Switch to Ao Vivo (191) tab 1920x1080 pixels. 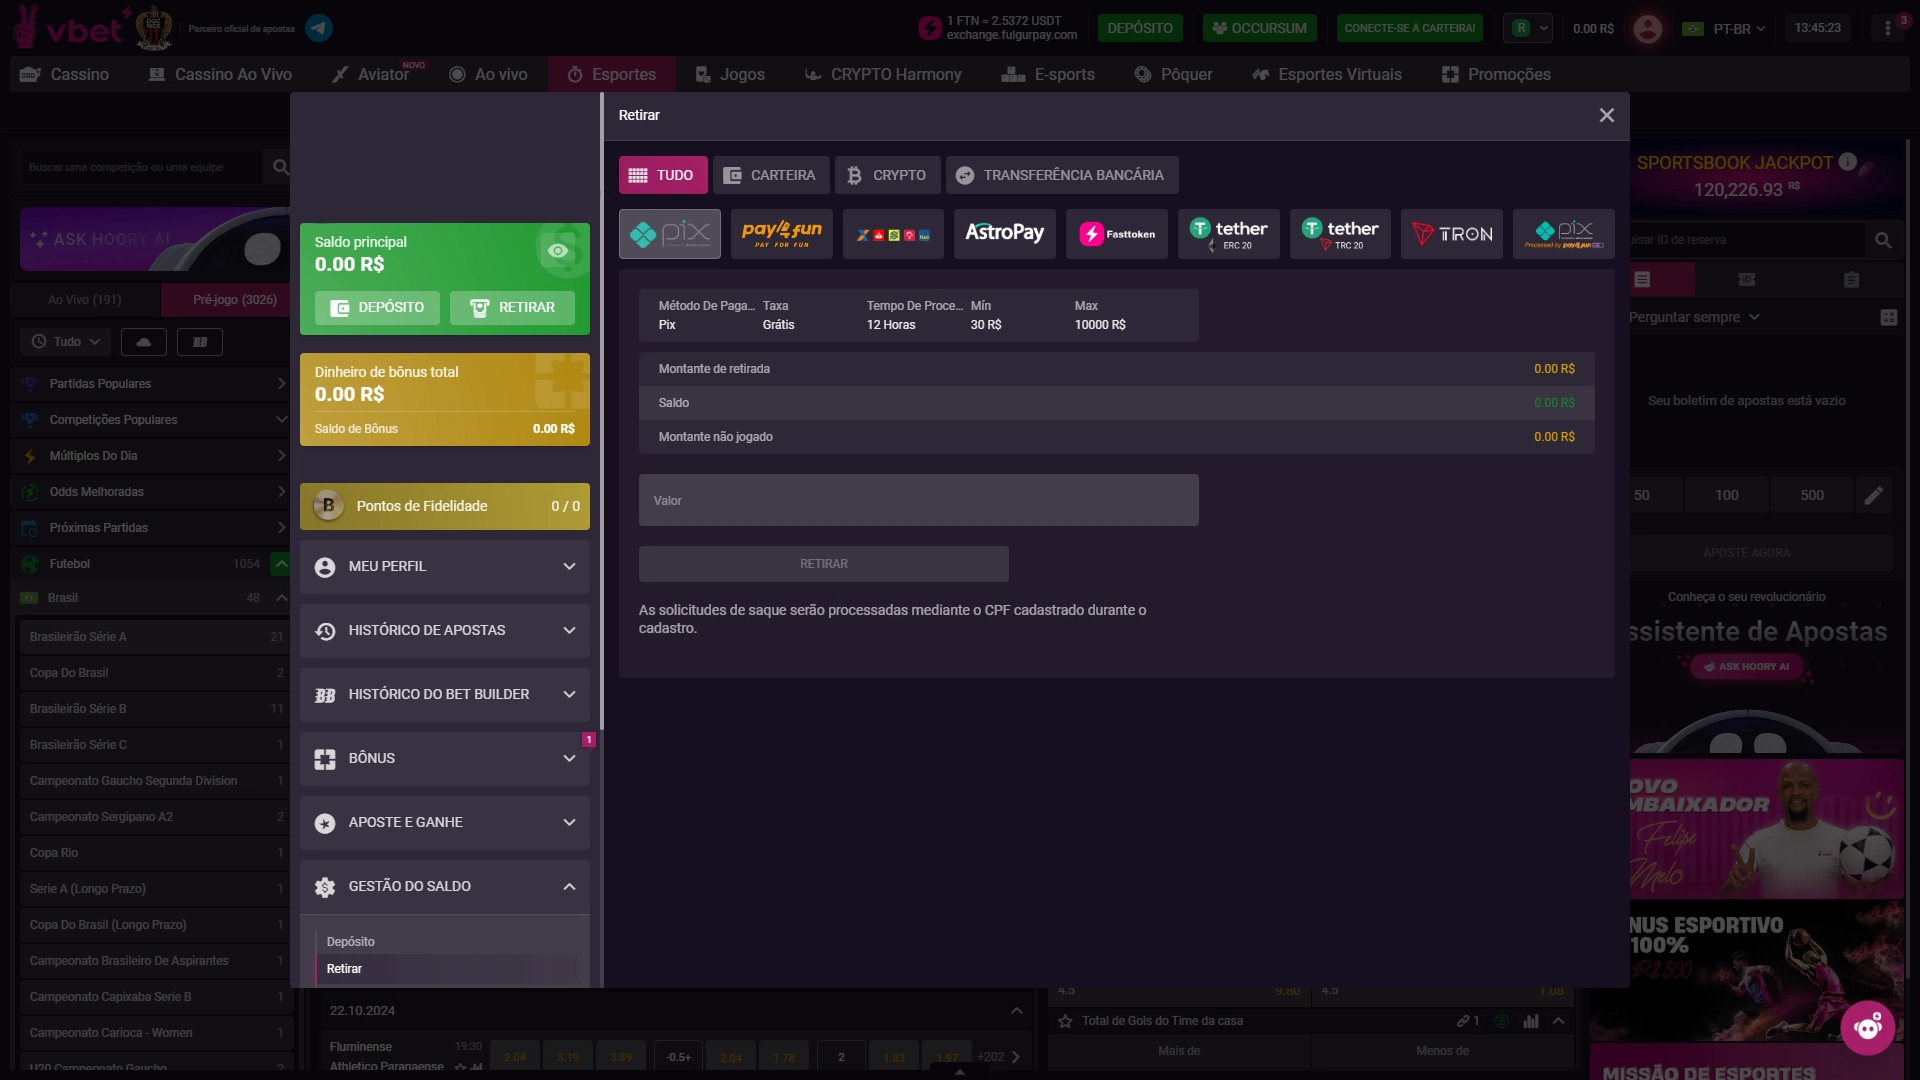(x=85, y=300)
